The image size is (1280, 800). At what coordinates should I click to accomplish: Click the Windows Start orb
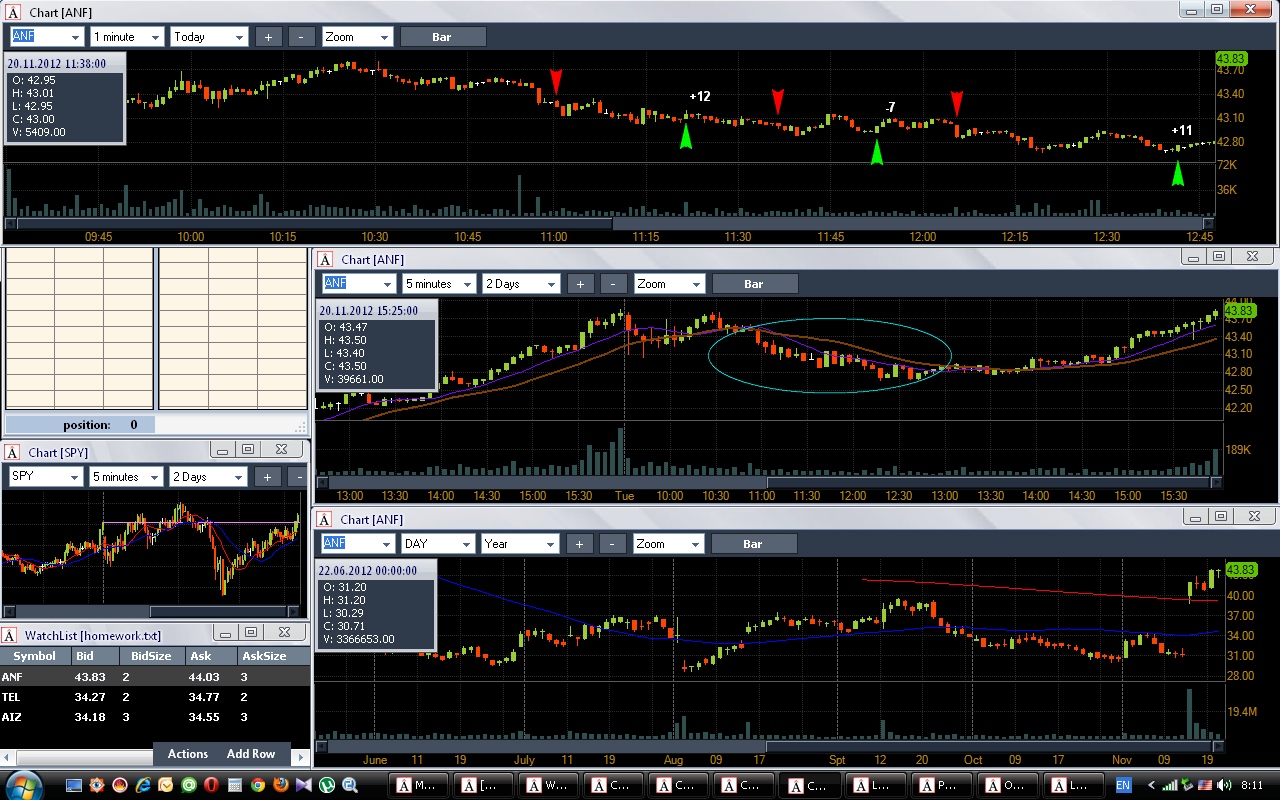[x=23, y=784]
